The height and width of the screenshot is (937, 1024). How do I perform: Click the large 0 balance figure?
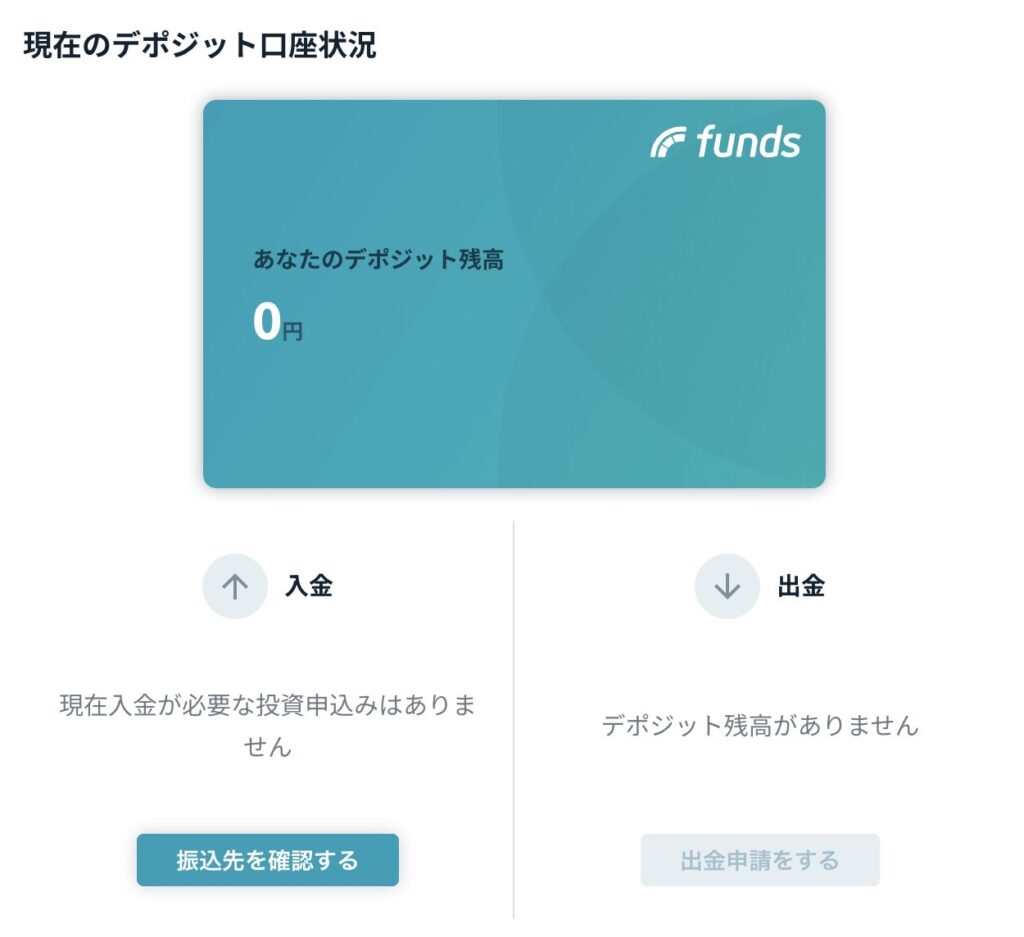[x=267, y=322]
